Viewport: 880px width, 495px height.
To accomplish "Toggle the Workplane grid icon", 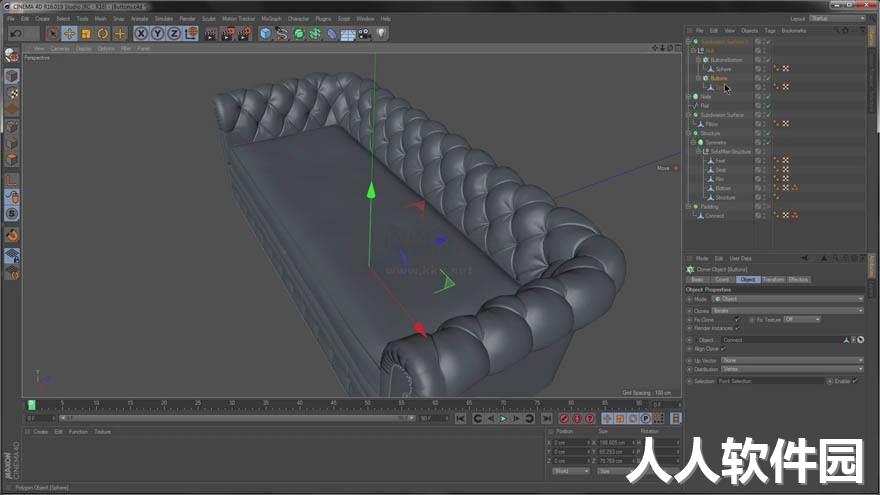I will (12, 256).
